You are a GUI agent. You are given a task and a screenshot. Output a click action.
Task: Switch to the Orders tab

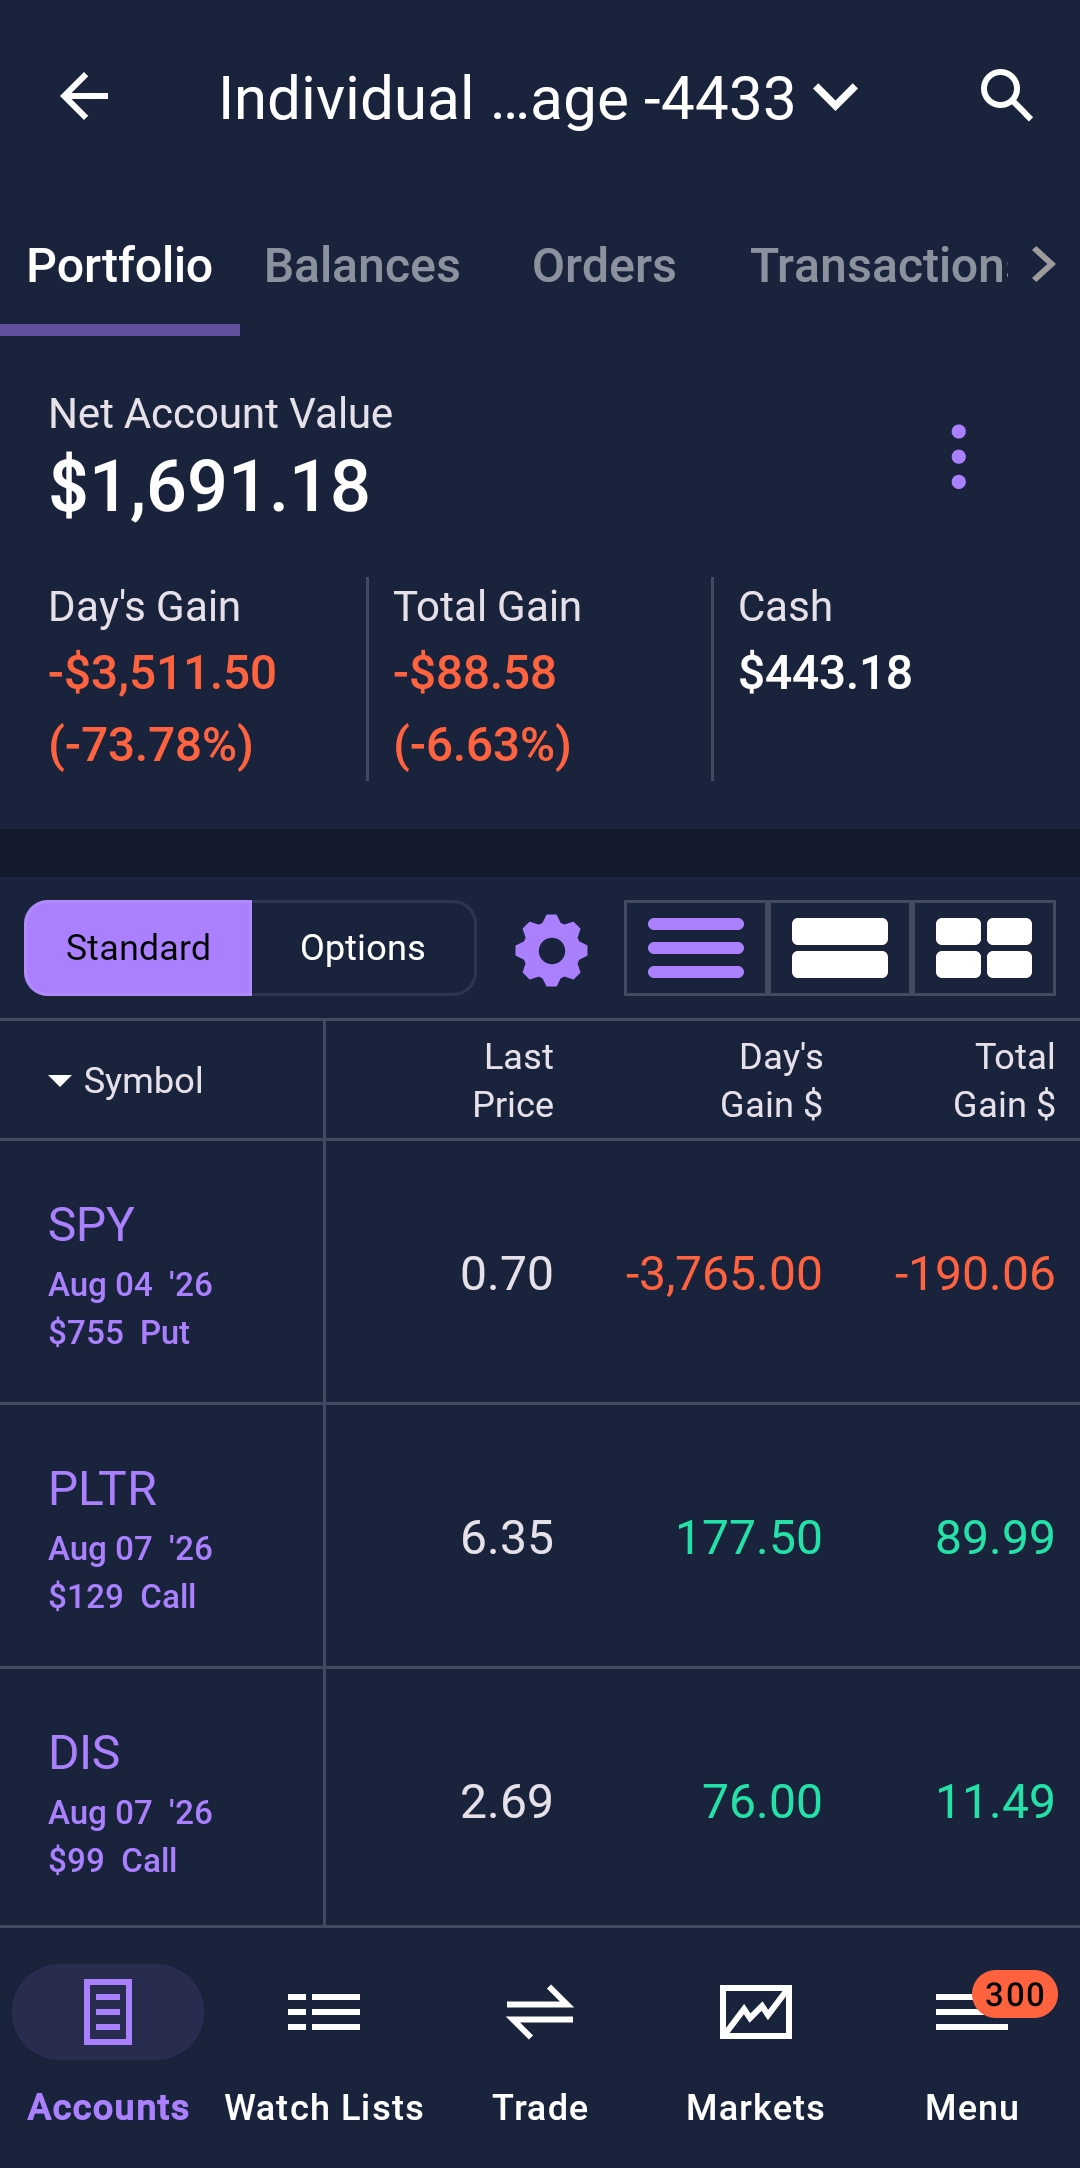pos(604,266)
